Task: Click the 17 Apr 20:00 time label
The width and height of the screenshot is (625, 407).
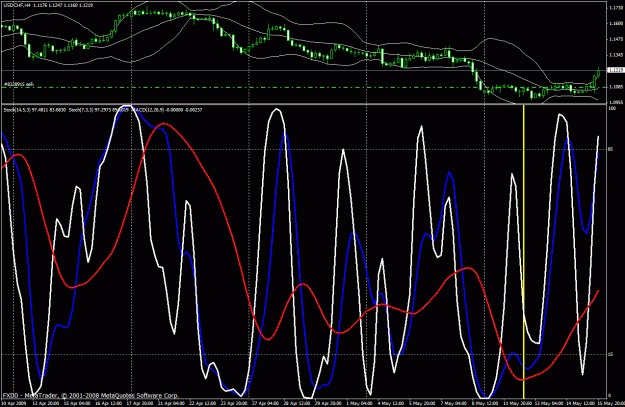Action: [x=140, y=403]
